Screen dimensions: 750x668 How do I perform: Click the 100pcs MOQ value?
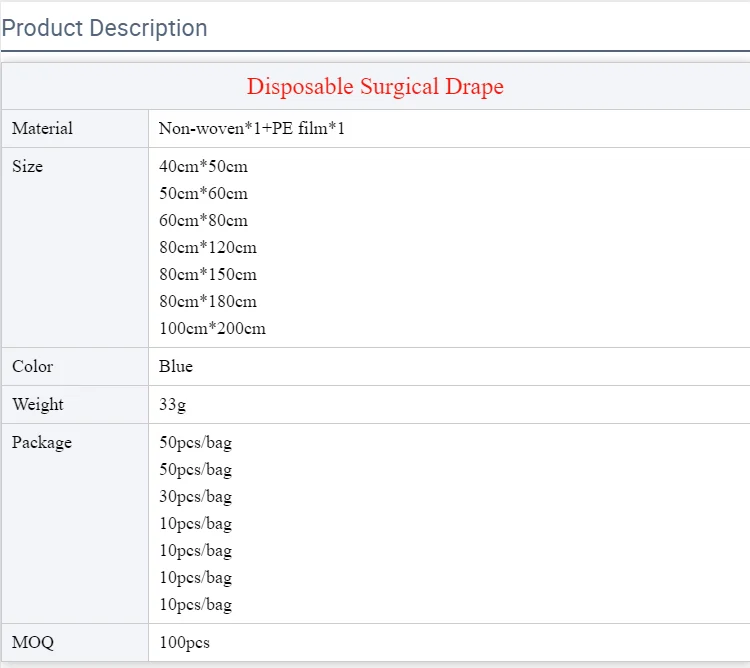184,643
